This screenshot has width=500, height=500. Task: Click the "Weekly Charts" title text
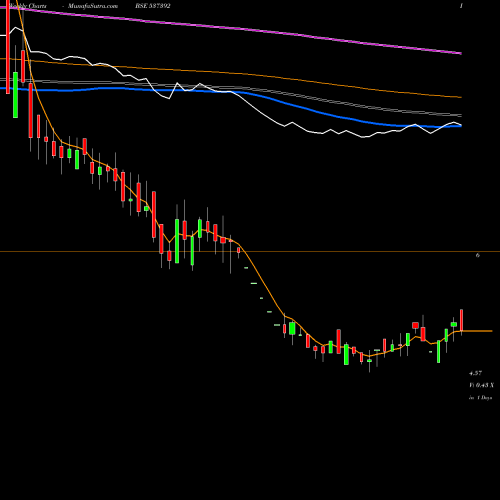point(28,6)
